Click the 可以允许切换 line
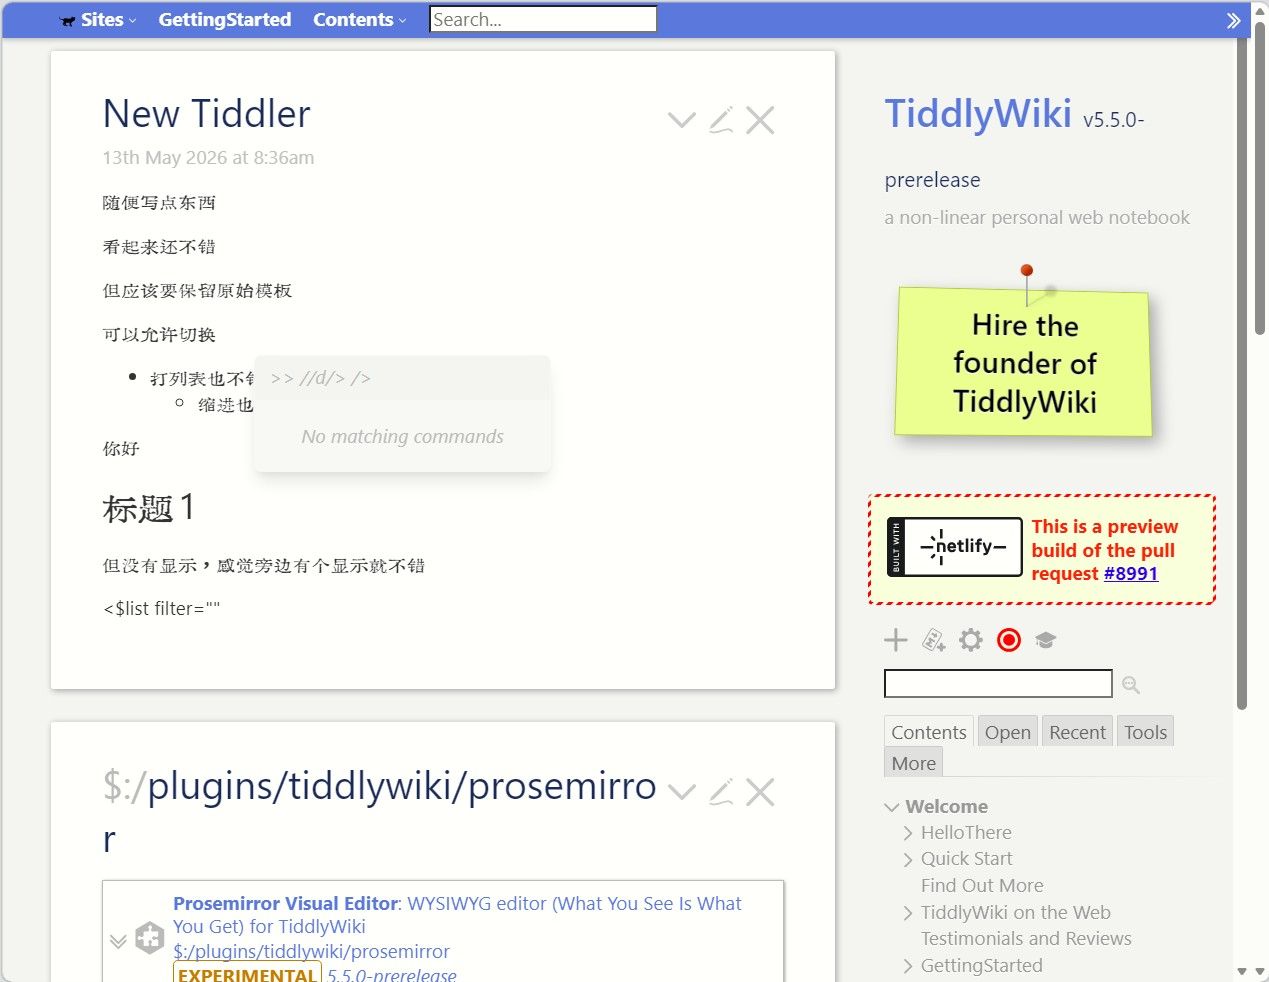 [x=159, y=334]
